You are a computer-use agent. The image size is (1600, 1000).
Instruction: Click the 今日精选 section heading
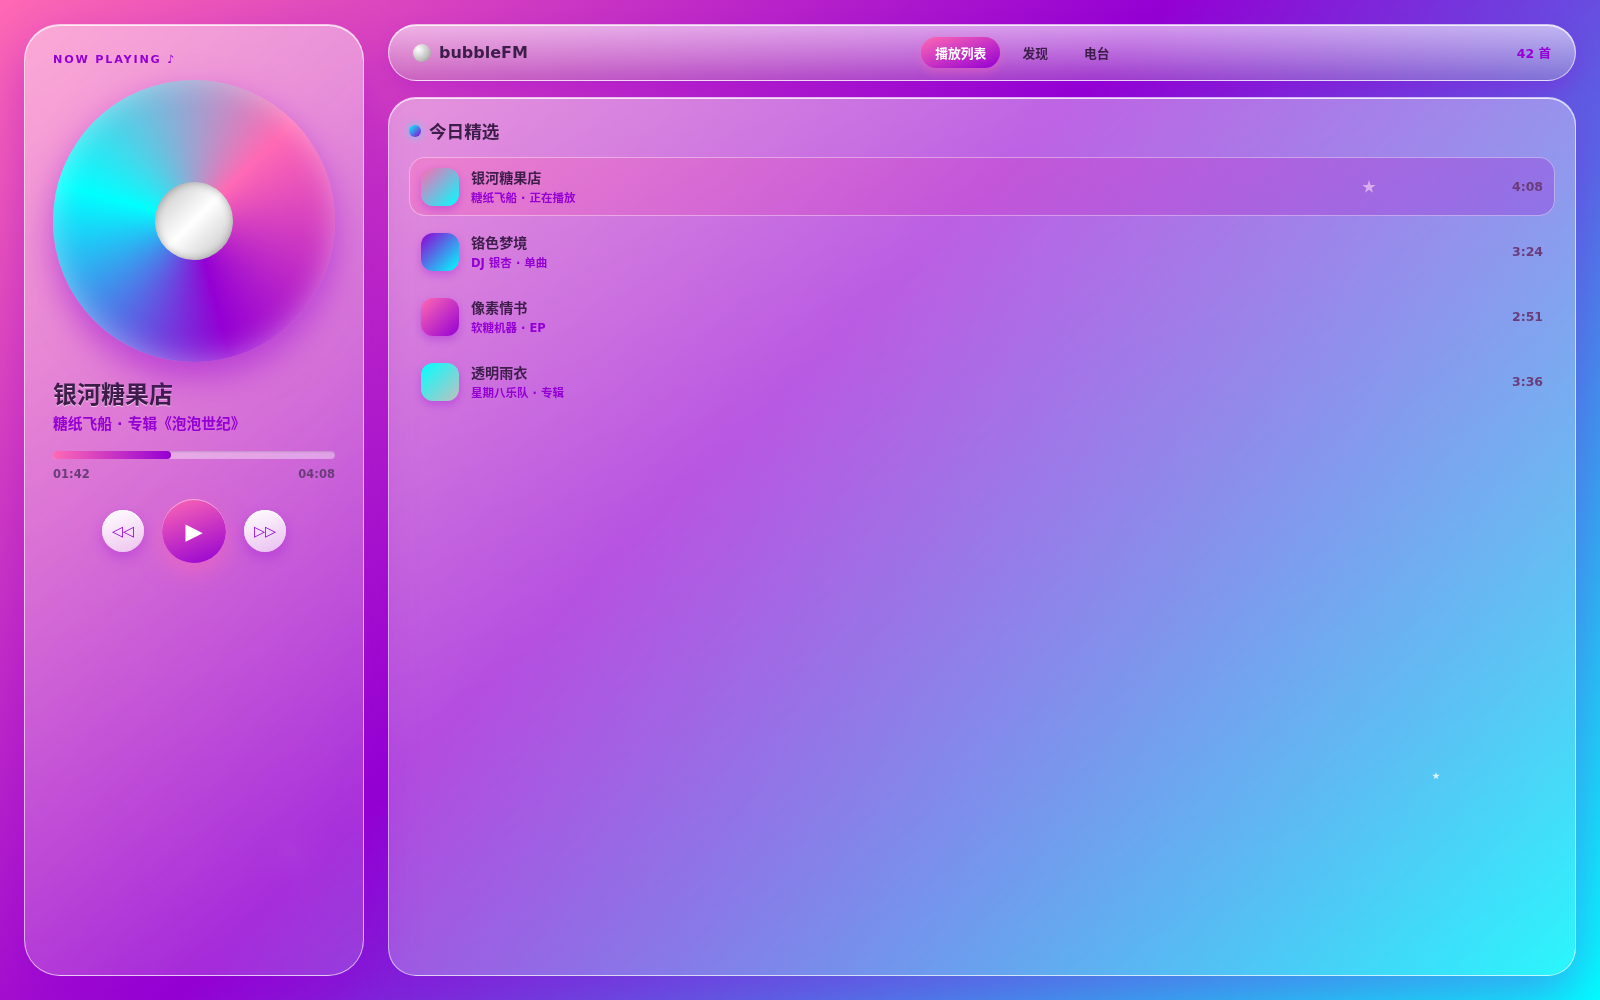(x=464, y=132)
